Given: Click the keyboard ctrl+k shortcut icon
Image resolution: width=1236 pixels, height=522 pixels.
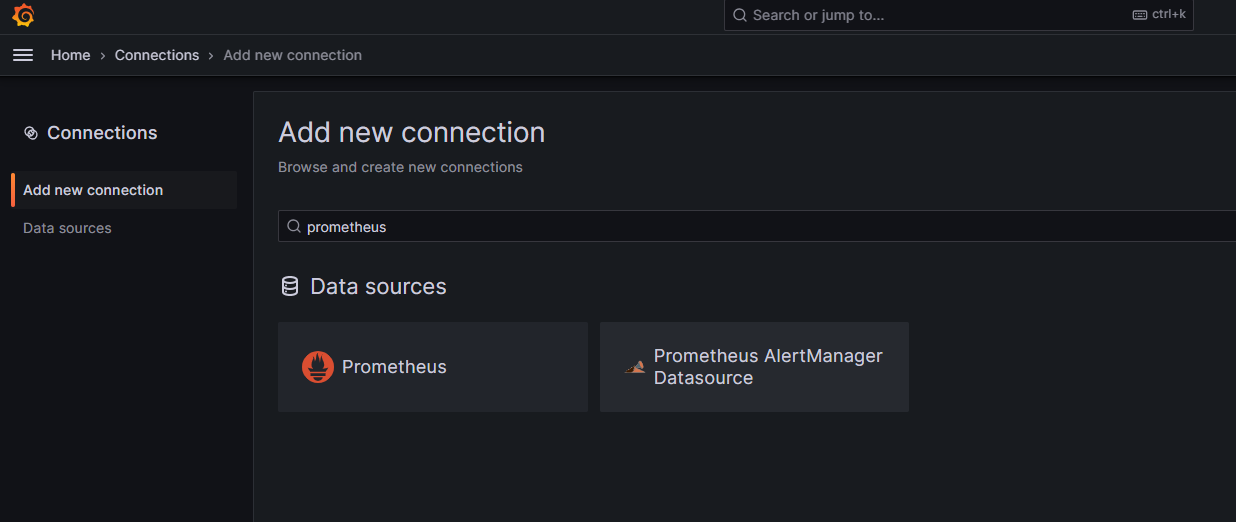Looking at the screenshot, I should point(1140,15).
